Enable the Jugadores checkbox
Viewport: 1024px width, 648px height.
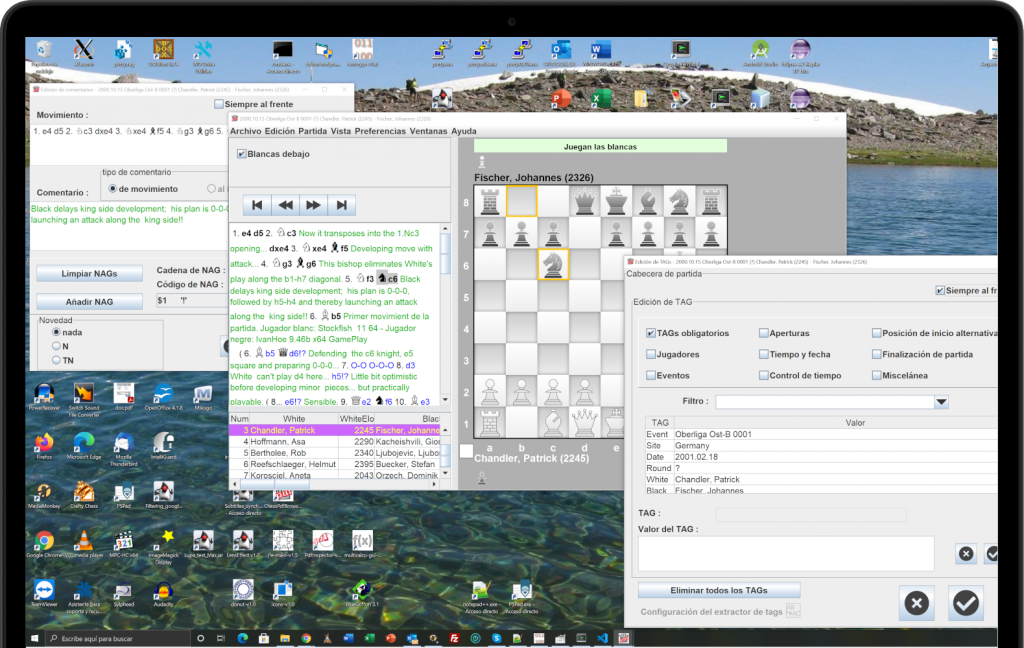[650, 354]
